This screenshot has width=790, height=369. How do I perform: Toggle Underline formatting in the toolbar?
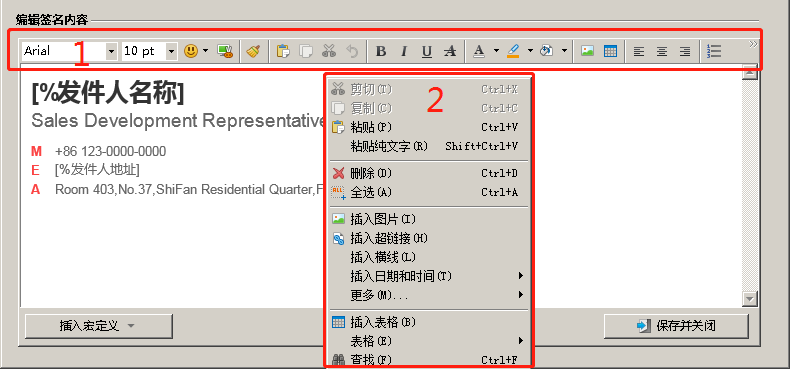(x=427, y=51)
